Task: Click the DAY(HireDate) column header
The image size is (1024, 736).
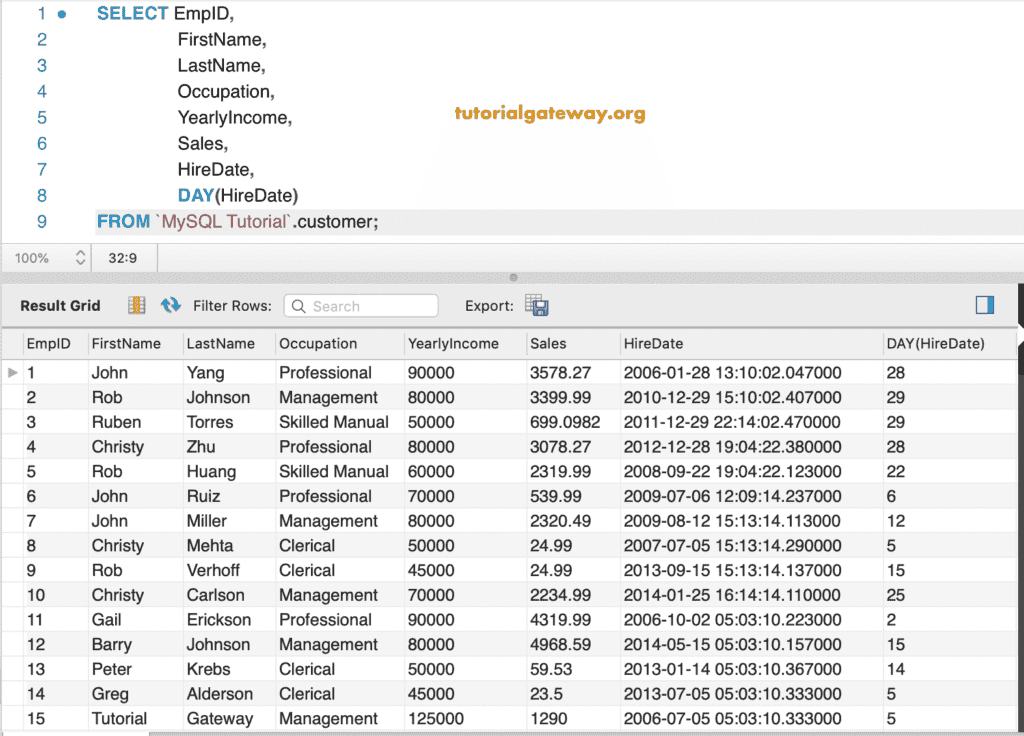Action: pyautogui.click(x=935, y=343)
